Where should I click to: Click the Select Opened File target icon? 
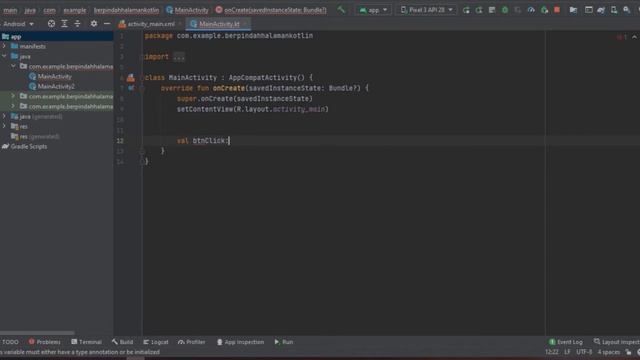click(51, 24)
